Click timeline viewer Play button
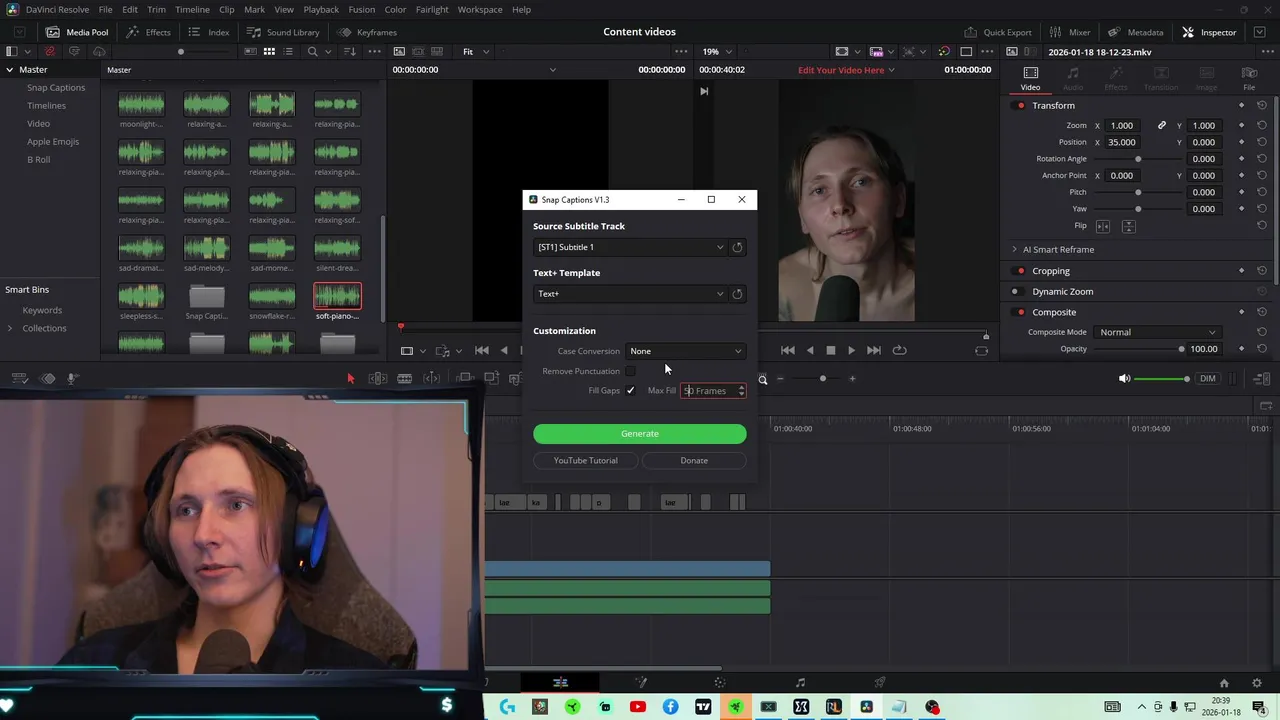This screenshot has height=720, width=1280. click(851, 350)
